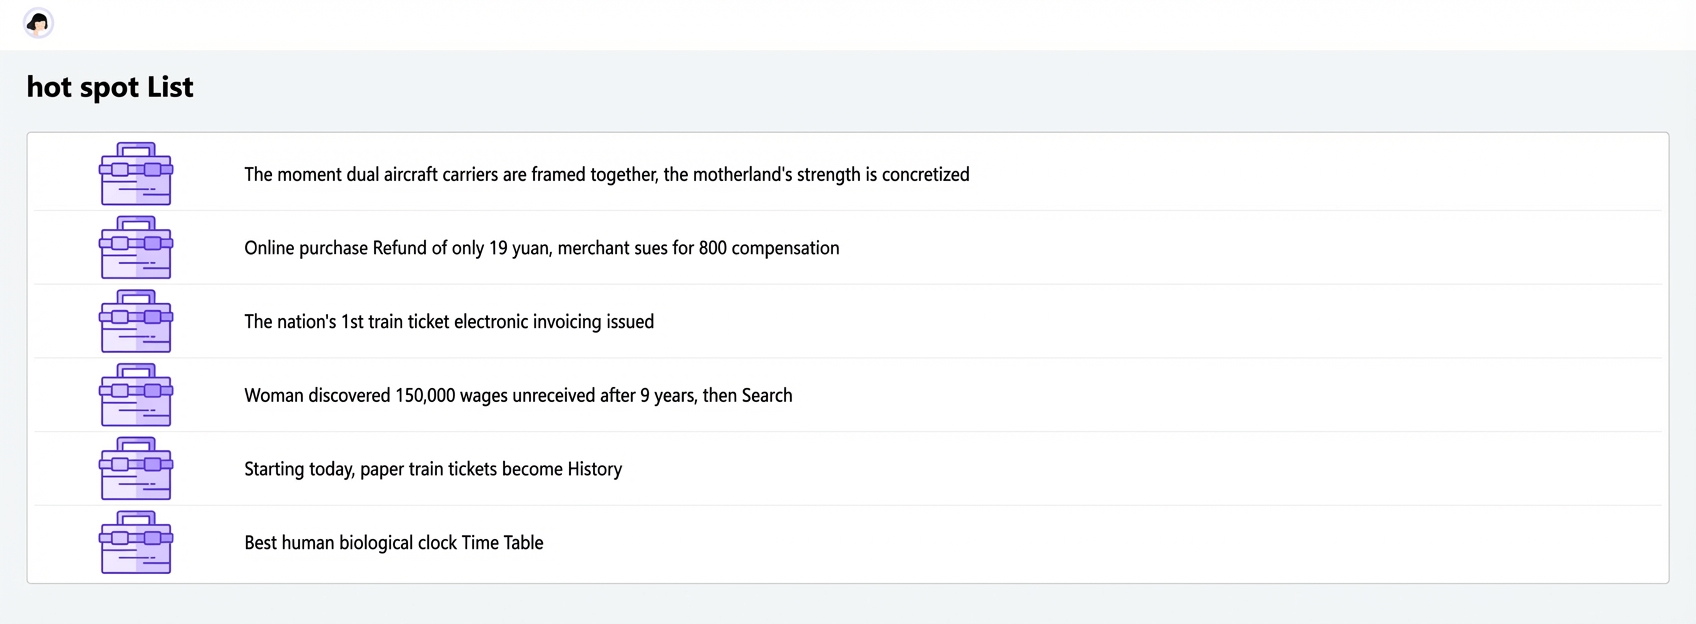
Task: Click the "hot spot List" page heading
Action: click(110, 88)
